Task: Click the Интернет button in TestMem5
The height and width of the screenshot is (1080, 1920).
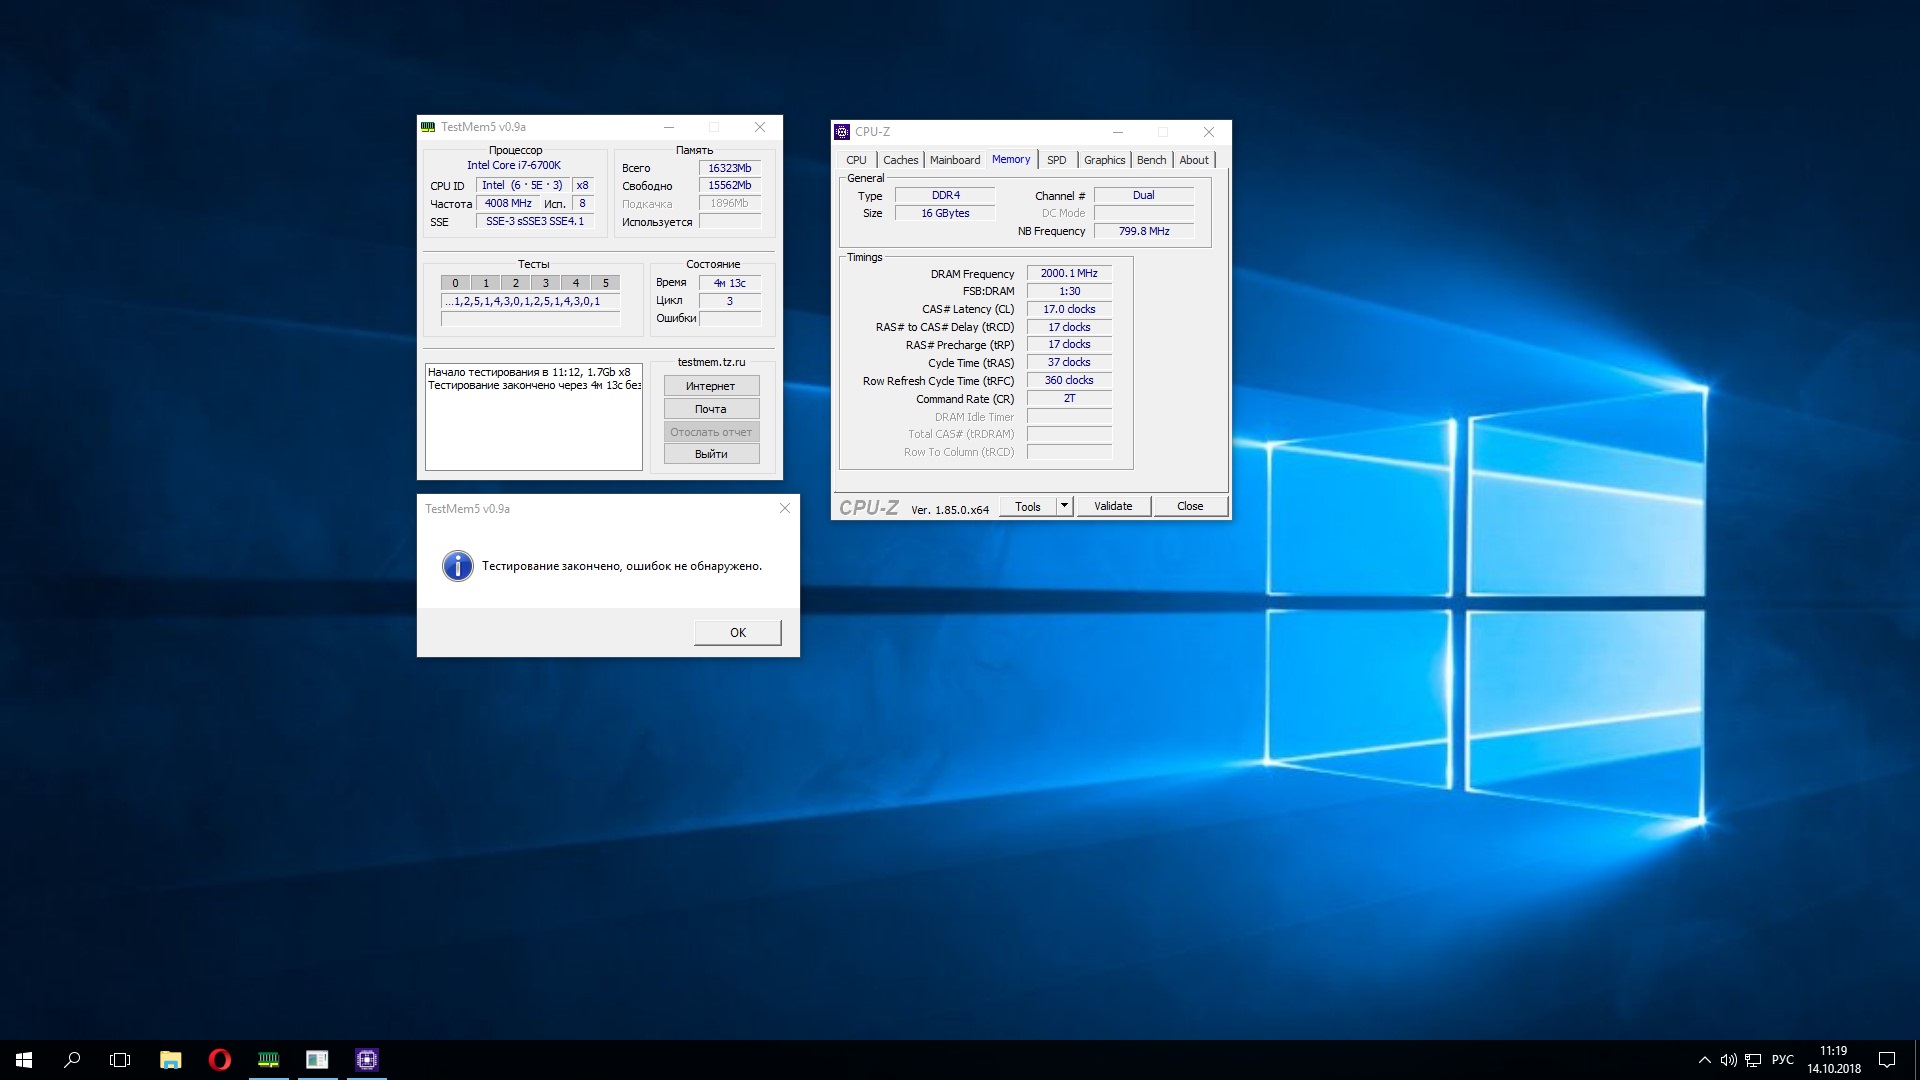Action: pos(711,386)
